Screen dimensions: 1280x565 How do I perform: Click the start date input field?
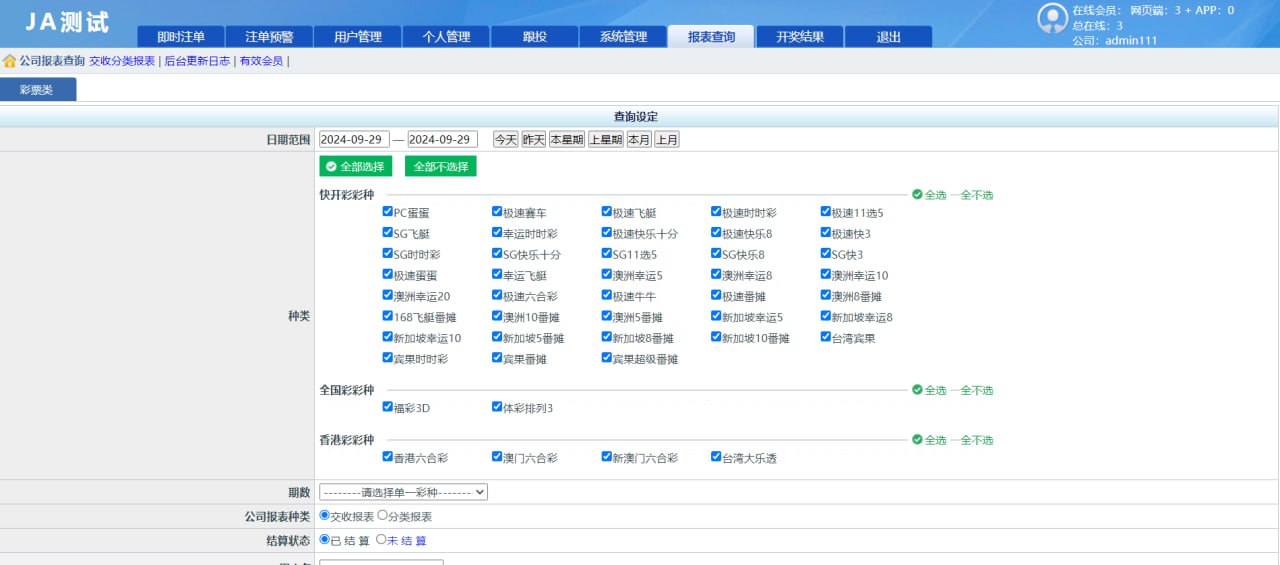354,139
